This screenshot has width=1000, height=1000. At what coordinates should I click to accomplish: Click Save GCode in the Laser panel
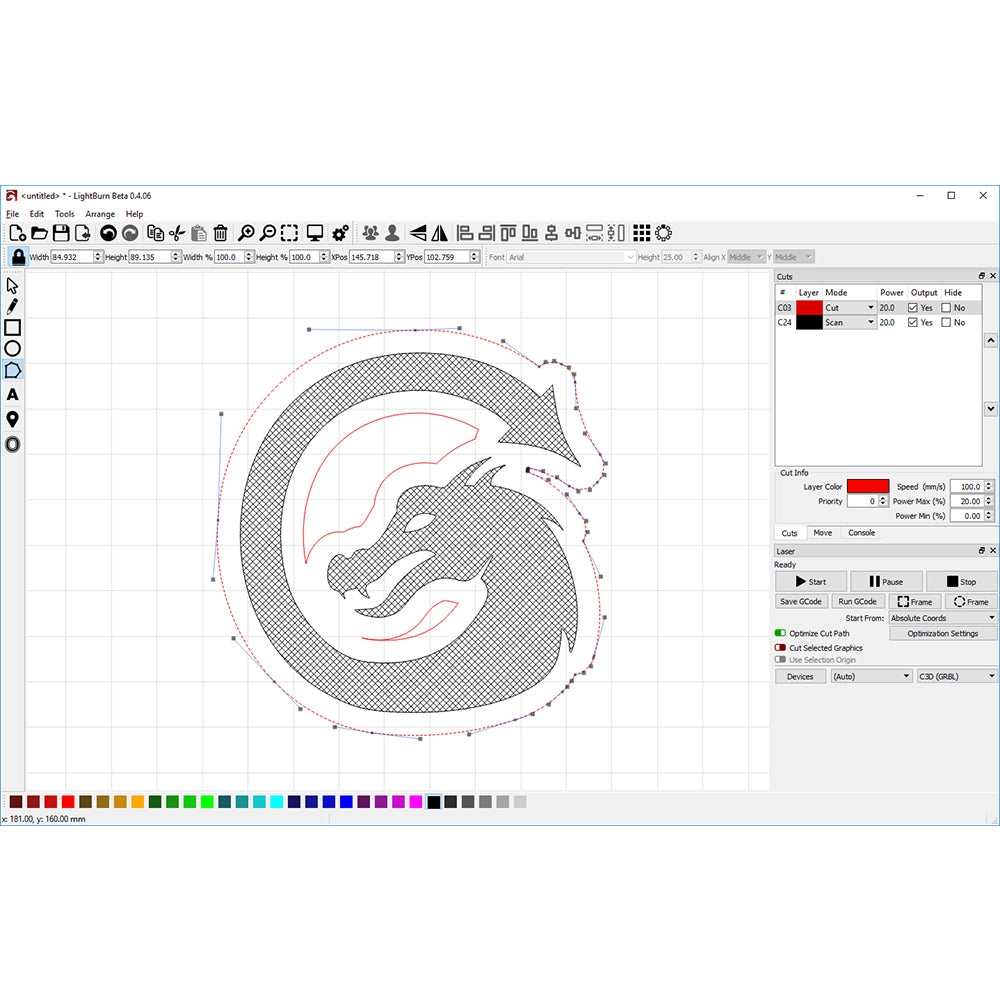(x=800, y=601)
